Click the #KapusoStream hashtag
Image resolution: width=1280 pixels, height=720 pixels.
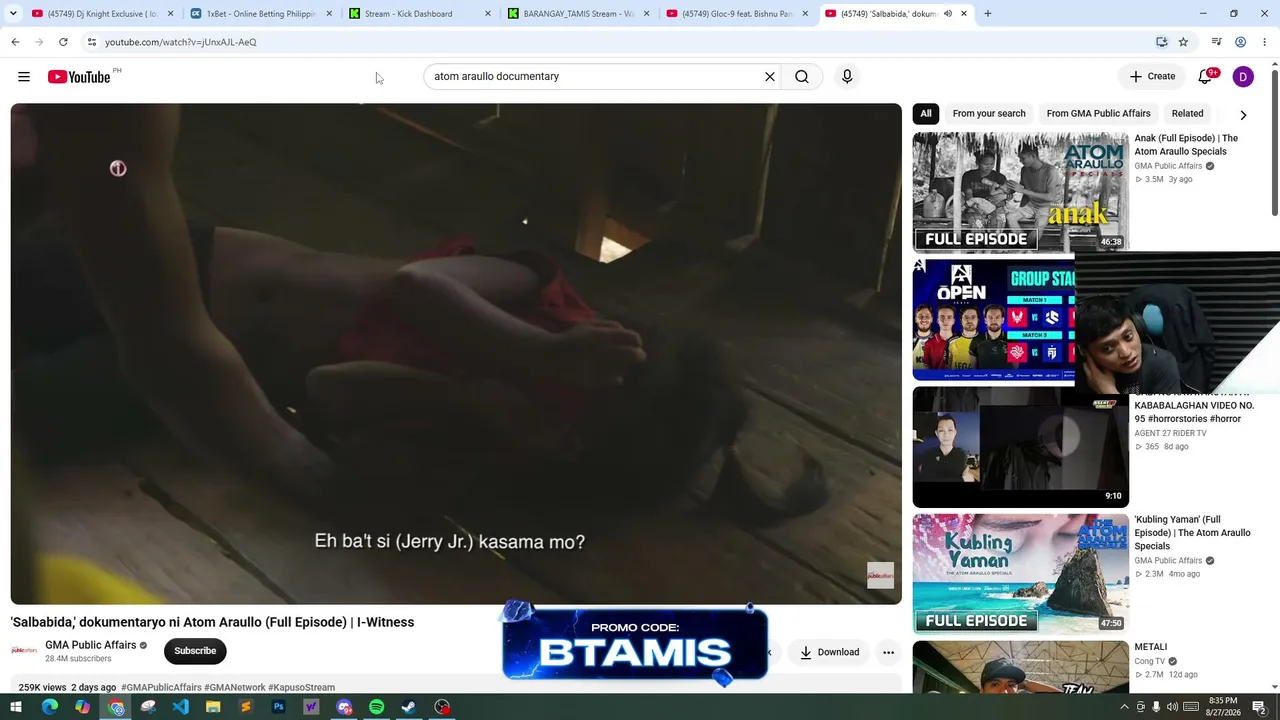(x=301, y=688)
